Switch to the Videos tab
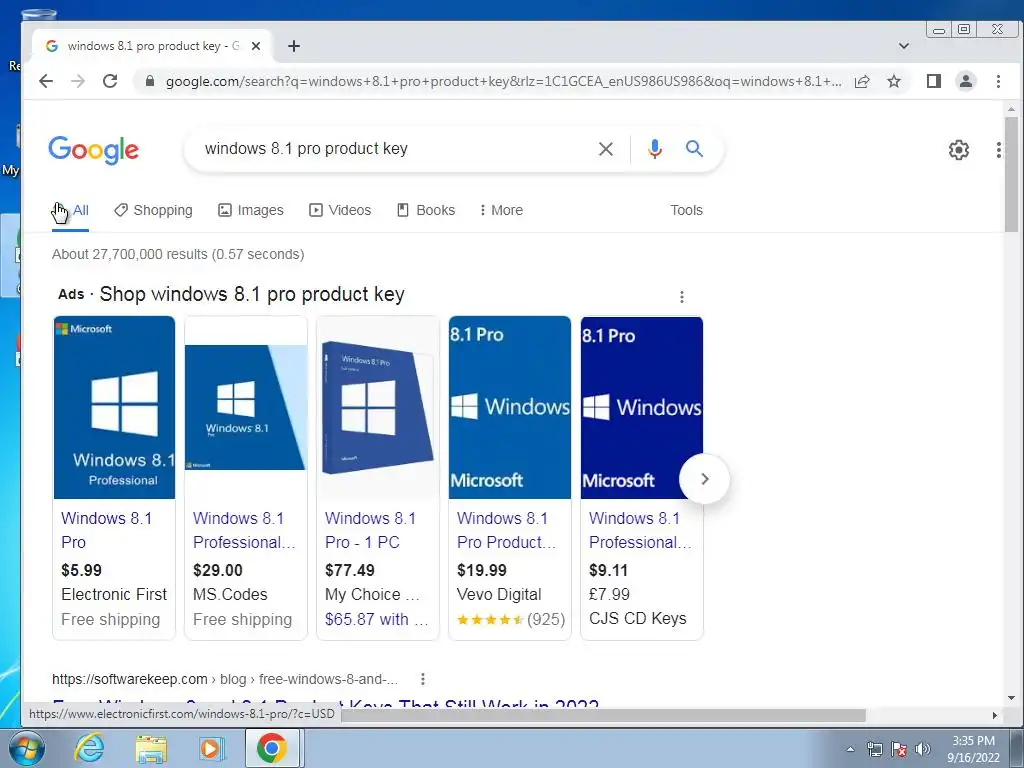The image size is (1024, 768). pyautogui.click(x=340, y=210)
